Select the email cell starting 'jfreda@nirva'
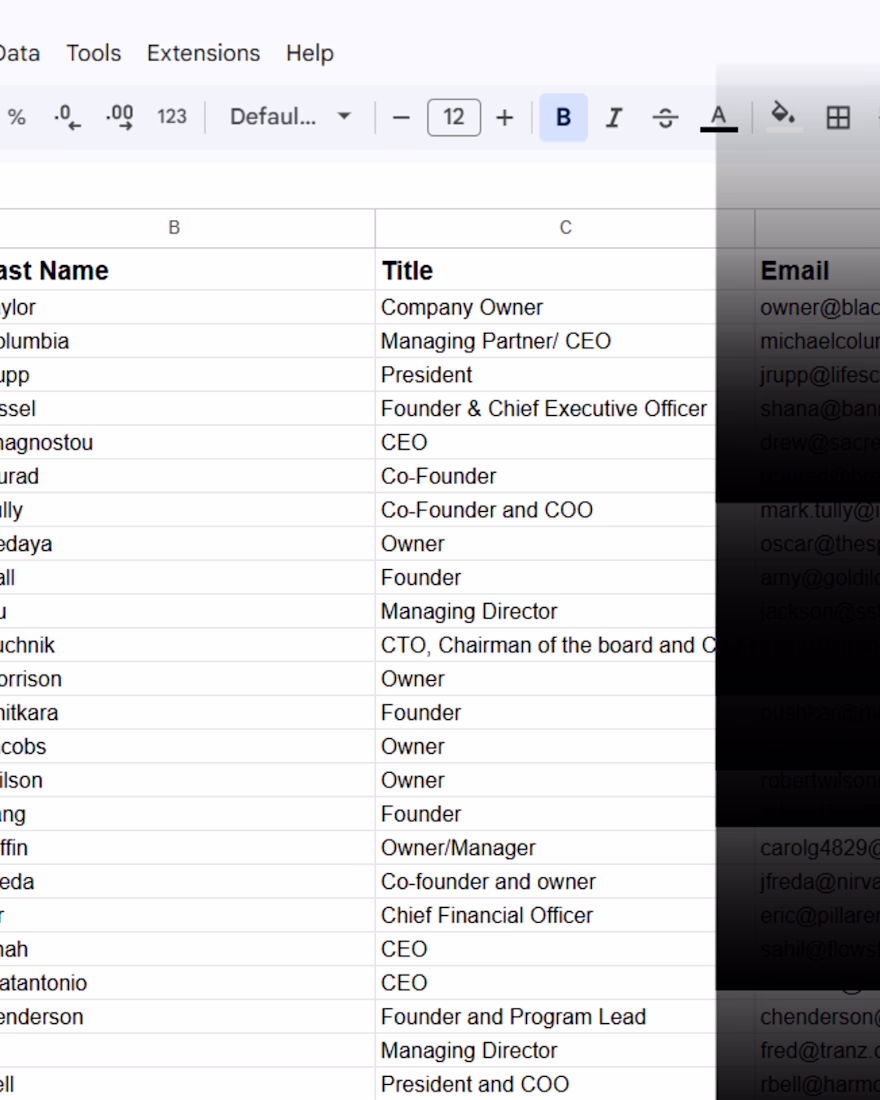 point(818,881)
